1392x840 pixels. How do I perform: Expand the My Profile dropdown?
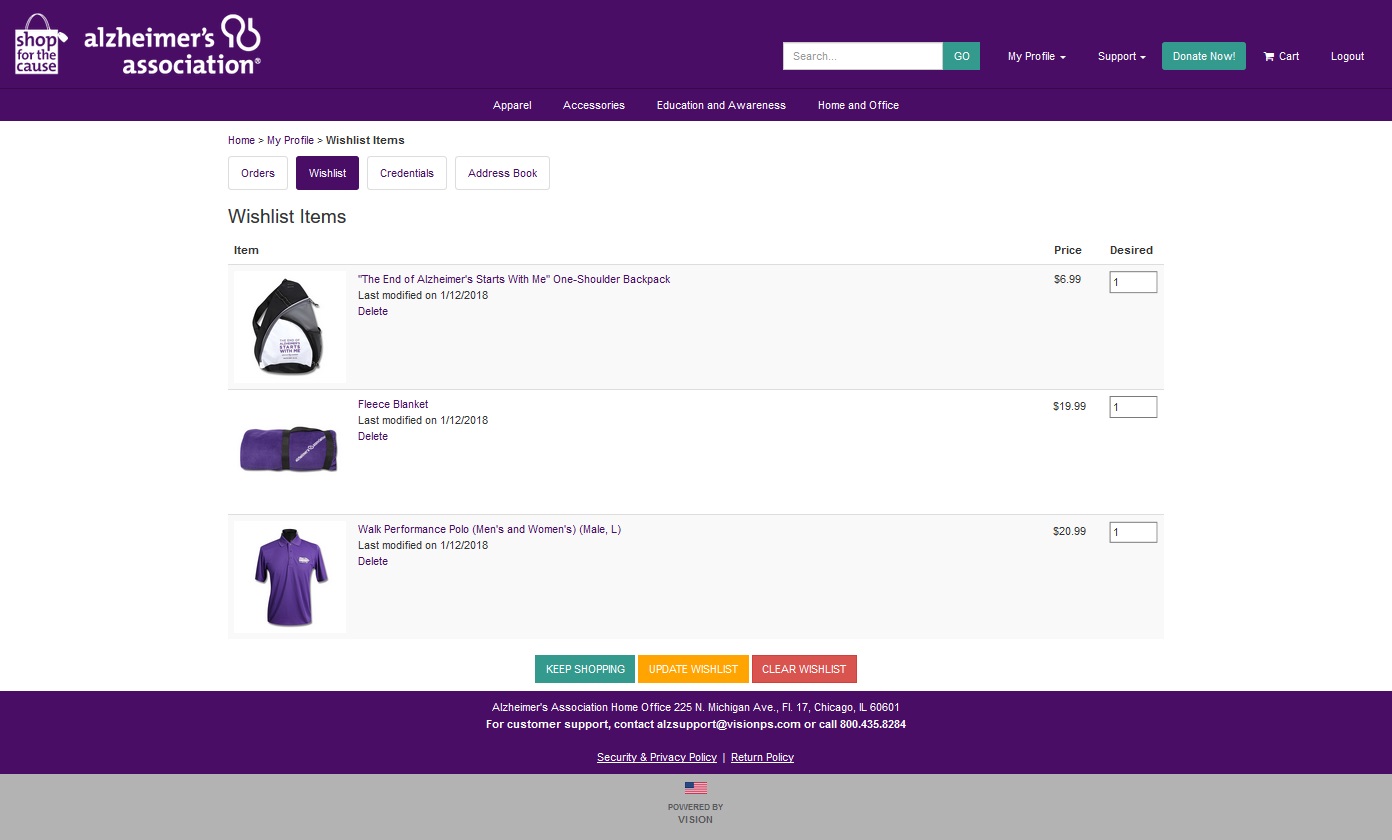click(x=1036, y=56)
